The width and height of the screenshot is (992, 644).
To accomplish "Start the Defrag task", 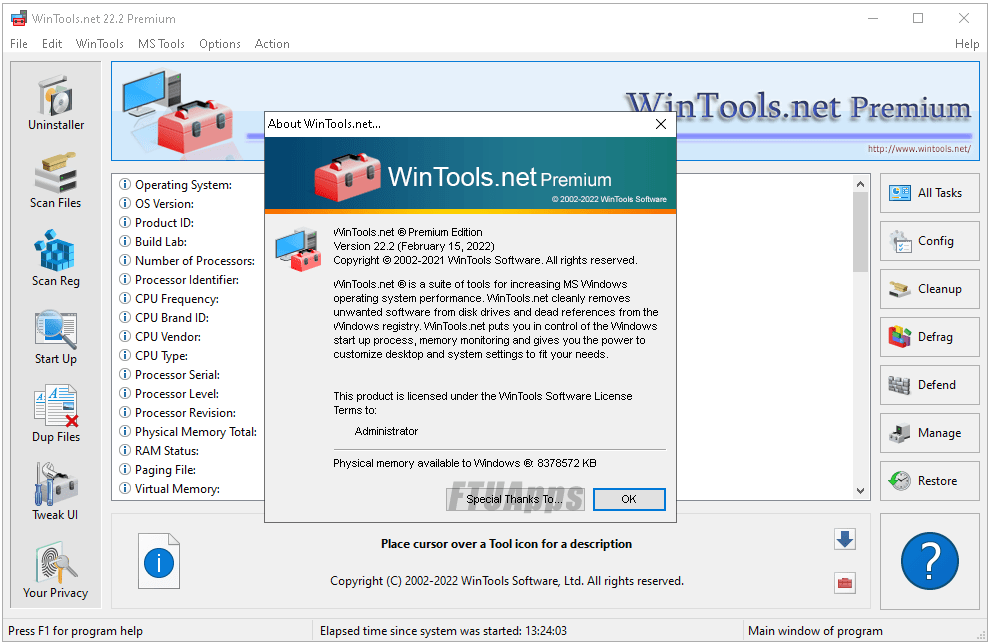I will (x=929, y=337).
